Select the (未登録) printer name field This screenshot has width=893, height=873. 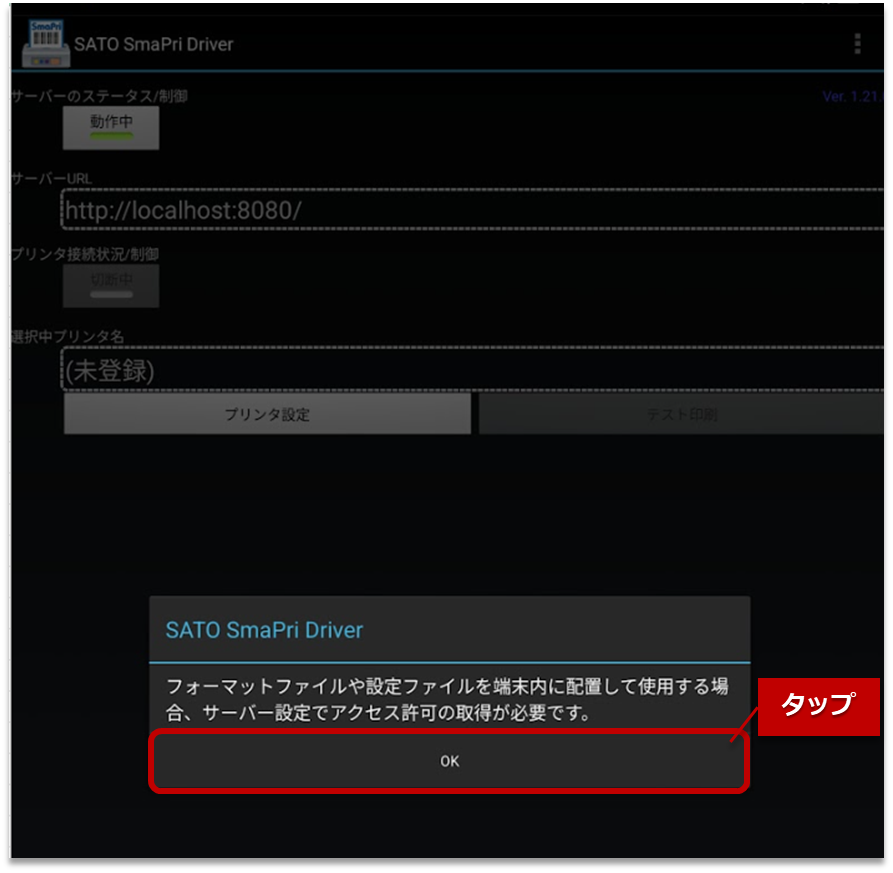473,368
